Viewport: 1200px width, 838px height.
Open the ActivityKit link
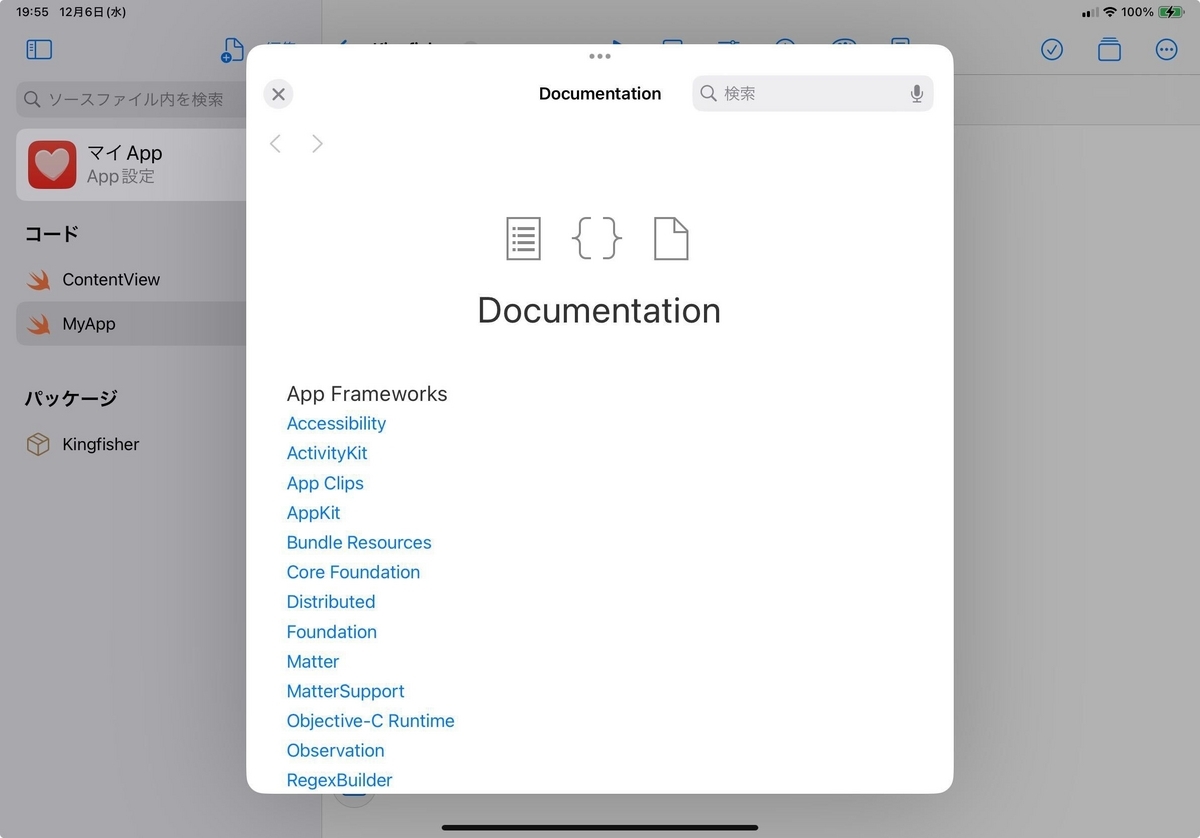[327, 453]
